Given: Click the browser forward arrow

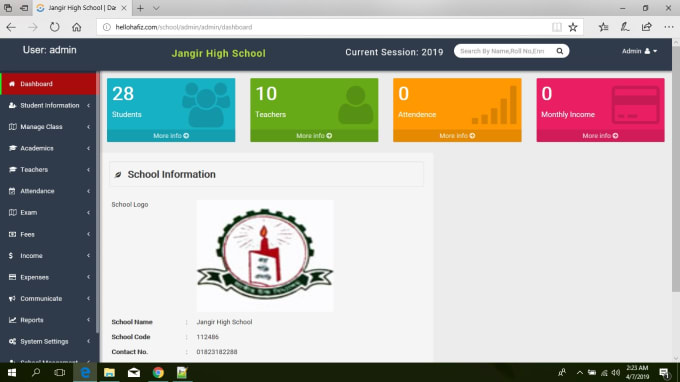Looking at the screenshot, I should tap(33, 27).
